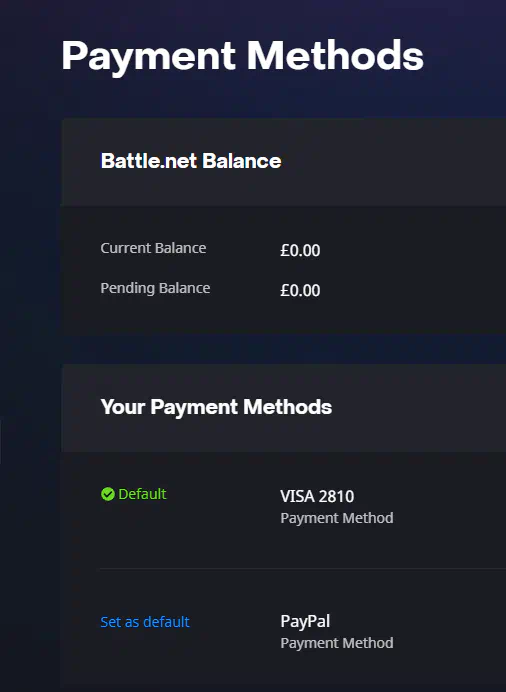Select the VISA 2810 payment method

[317, 496]
